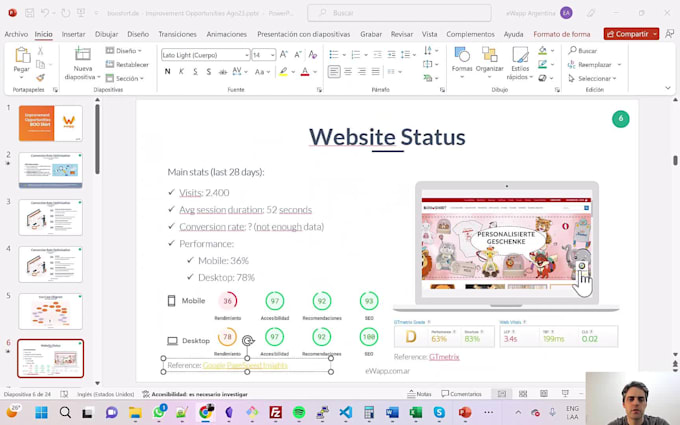Open the Organizar arrange menu
Screen dimensions: 680x425
pos(490,63)
